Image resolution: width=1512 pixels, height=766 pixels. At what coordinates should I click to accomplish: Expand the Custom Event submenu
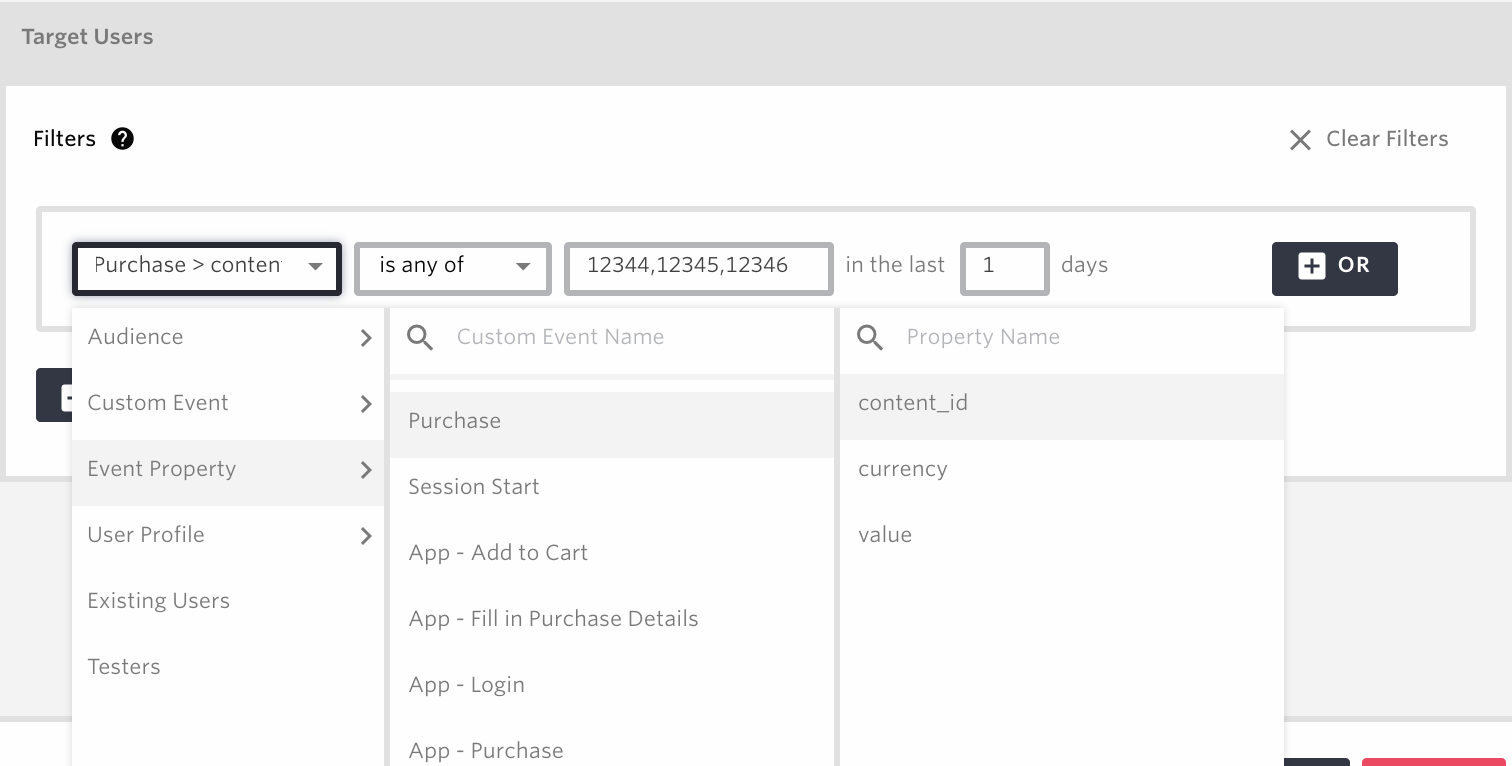coord(228,403)
